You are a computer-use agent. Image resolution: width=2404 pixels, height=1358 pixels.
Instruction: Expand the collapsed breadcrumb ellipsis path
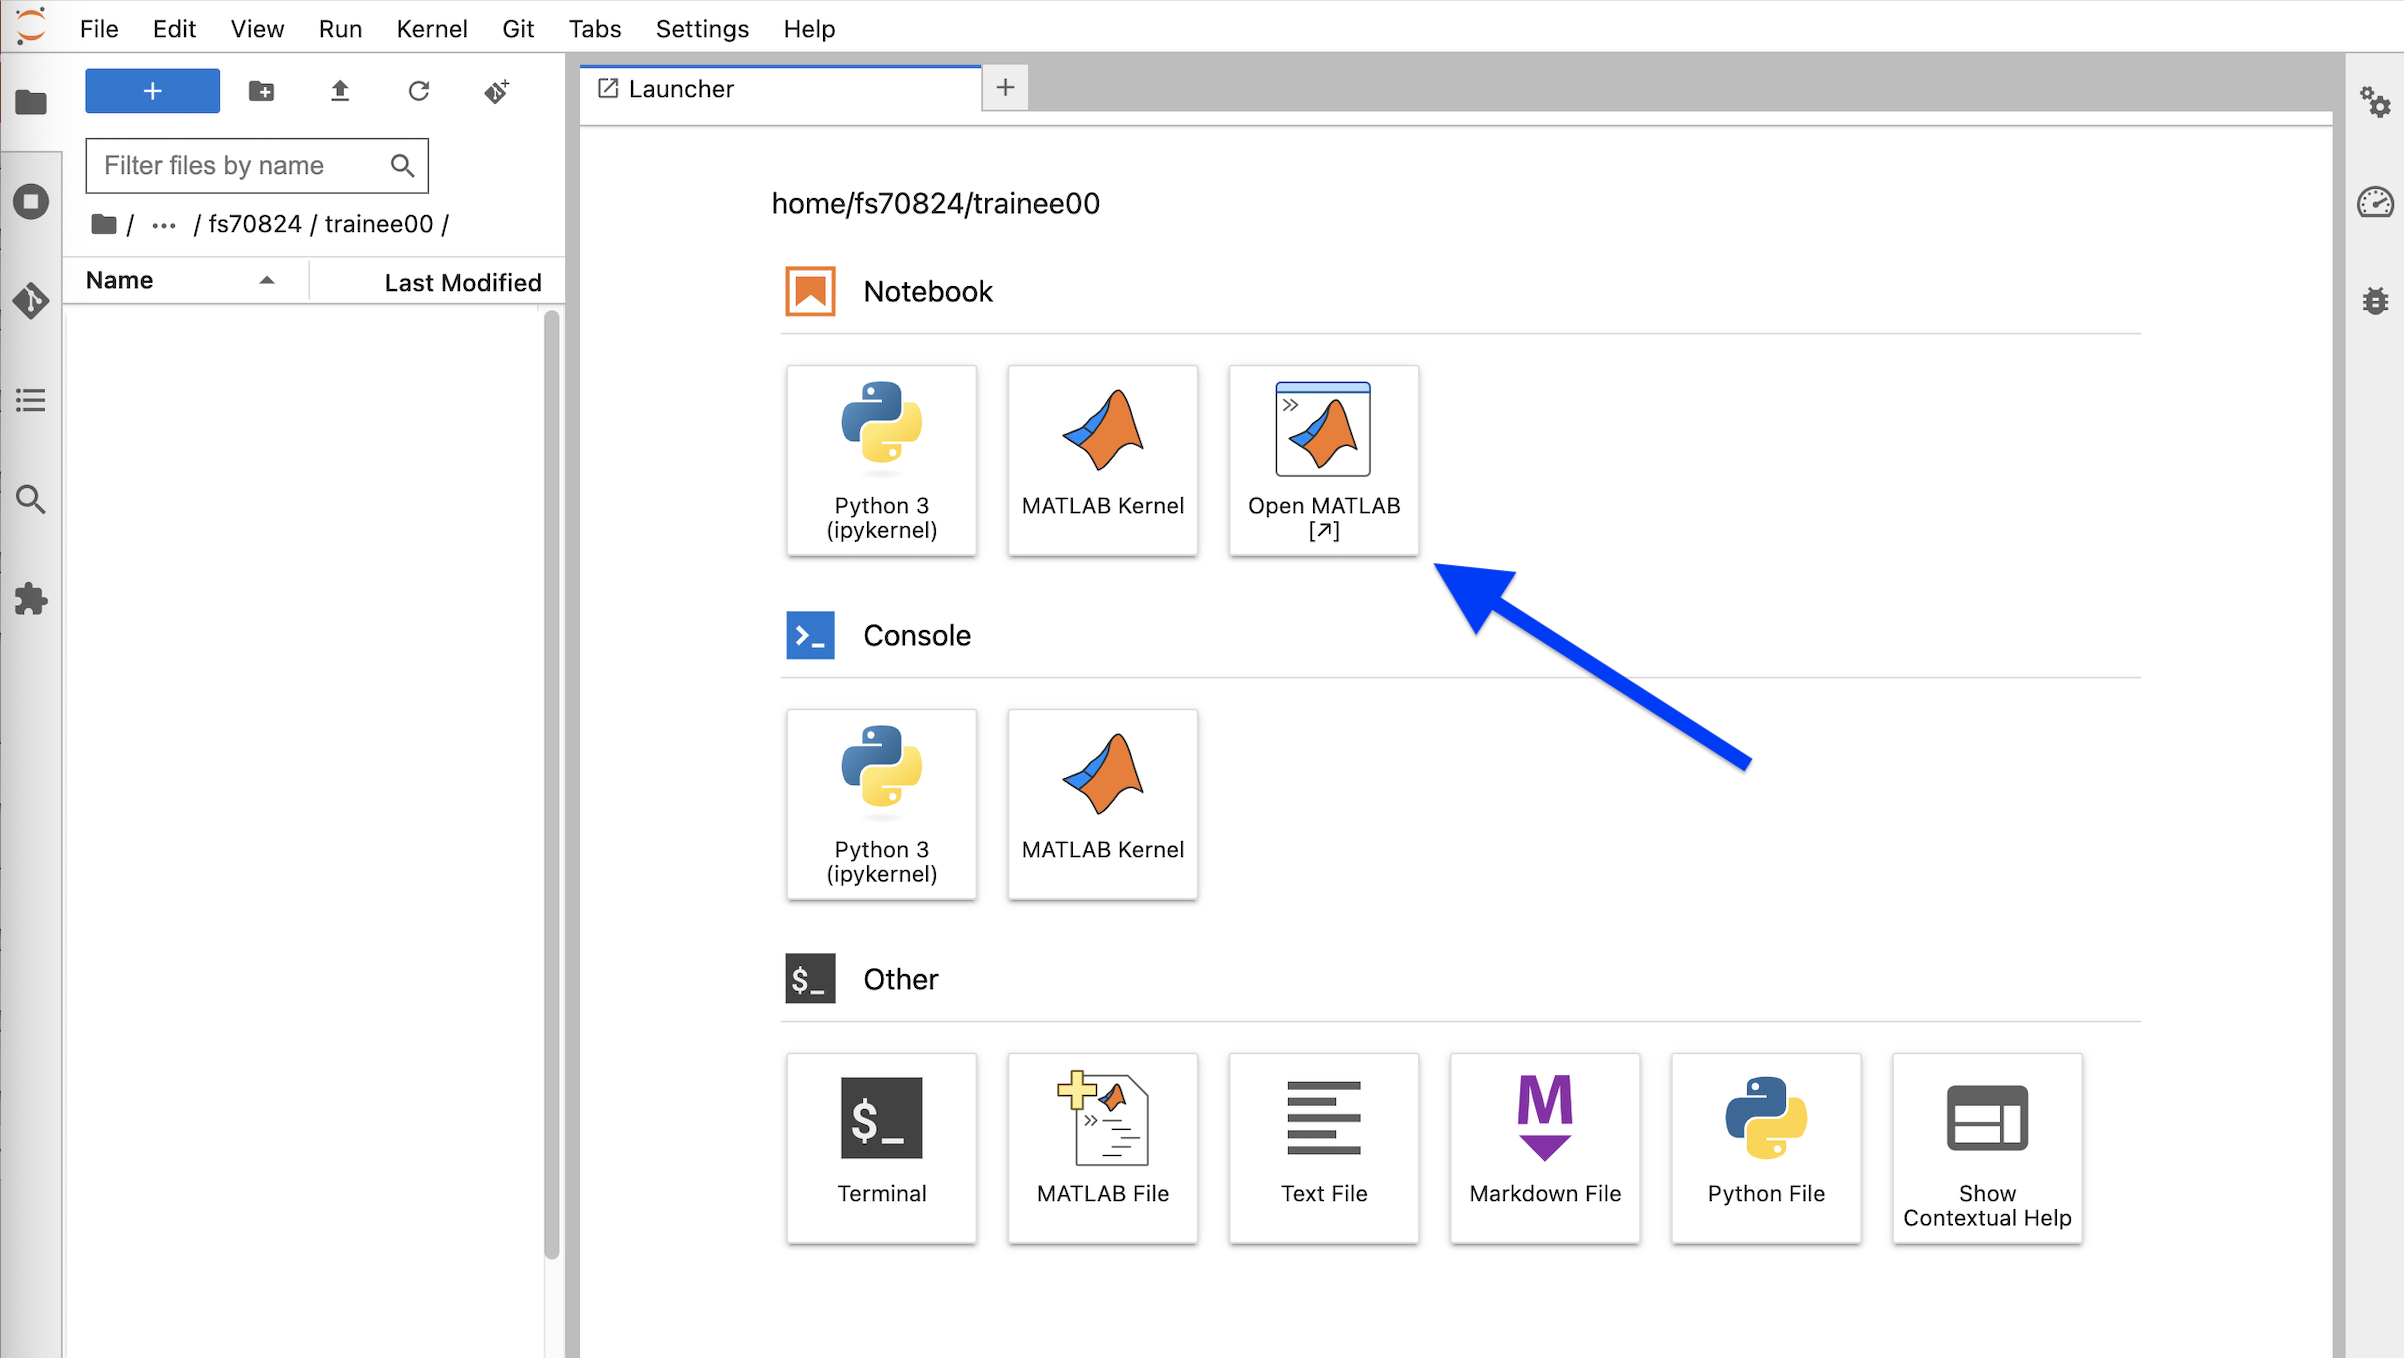click(164, 225)
